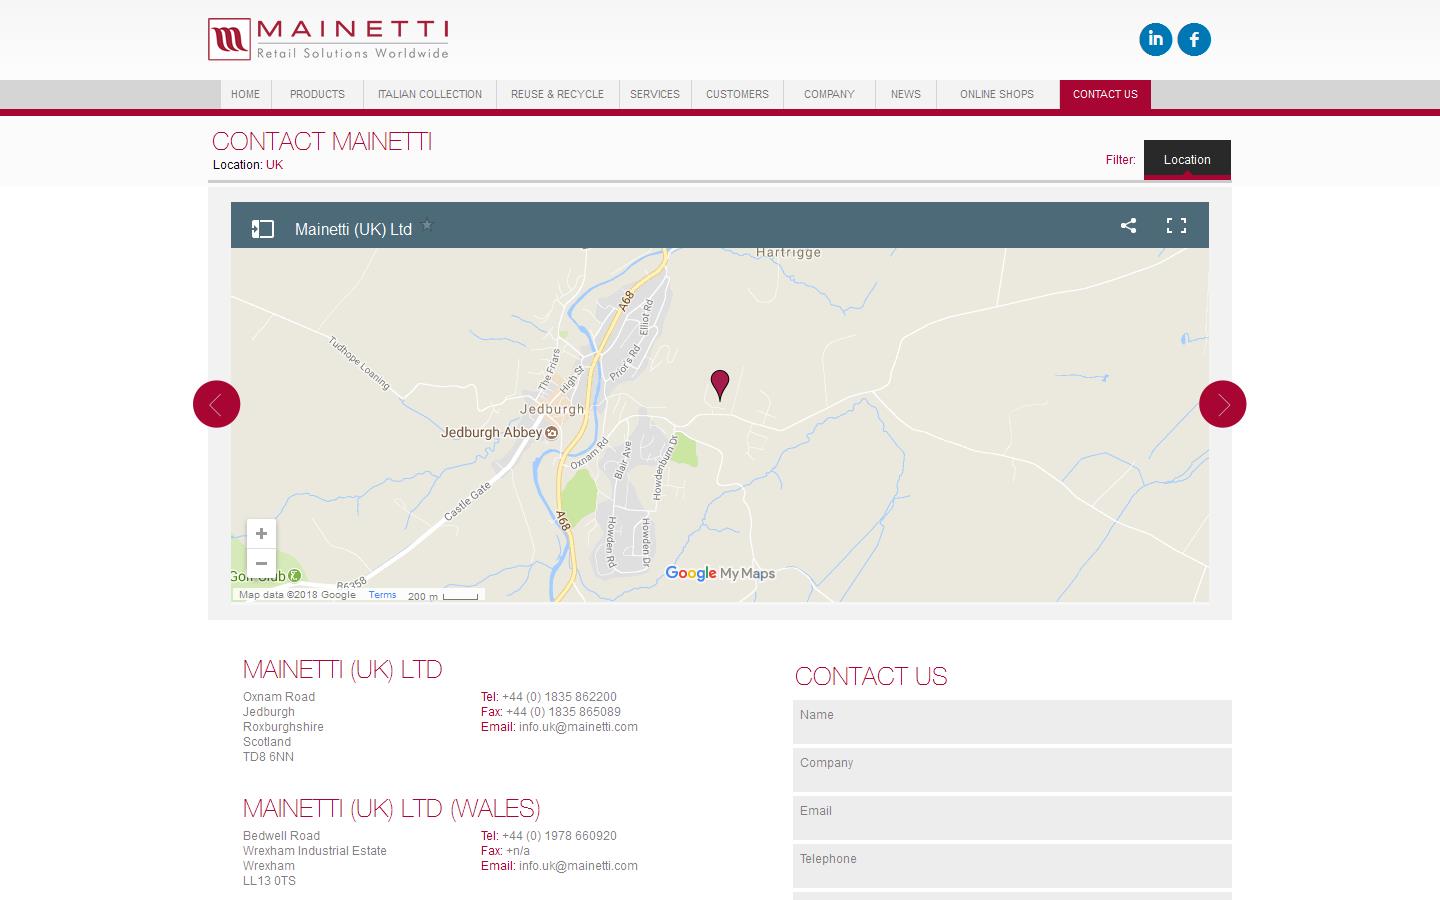The height and width of the screenshot is (900, 1440).
Task: Click the Email input field
Action: coord(1012,818)
